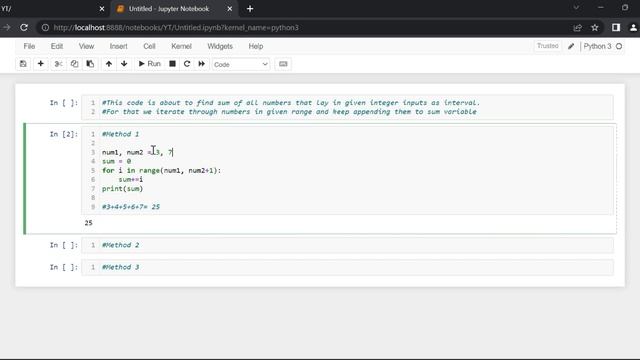Click the output value 25

pos(89,223)
